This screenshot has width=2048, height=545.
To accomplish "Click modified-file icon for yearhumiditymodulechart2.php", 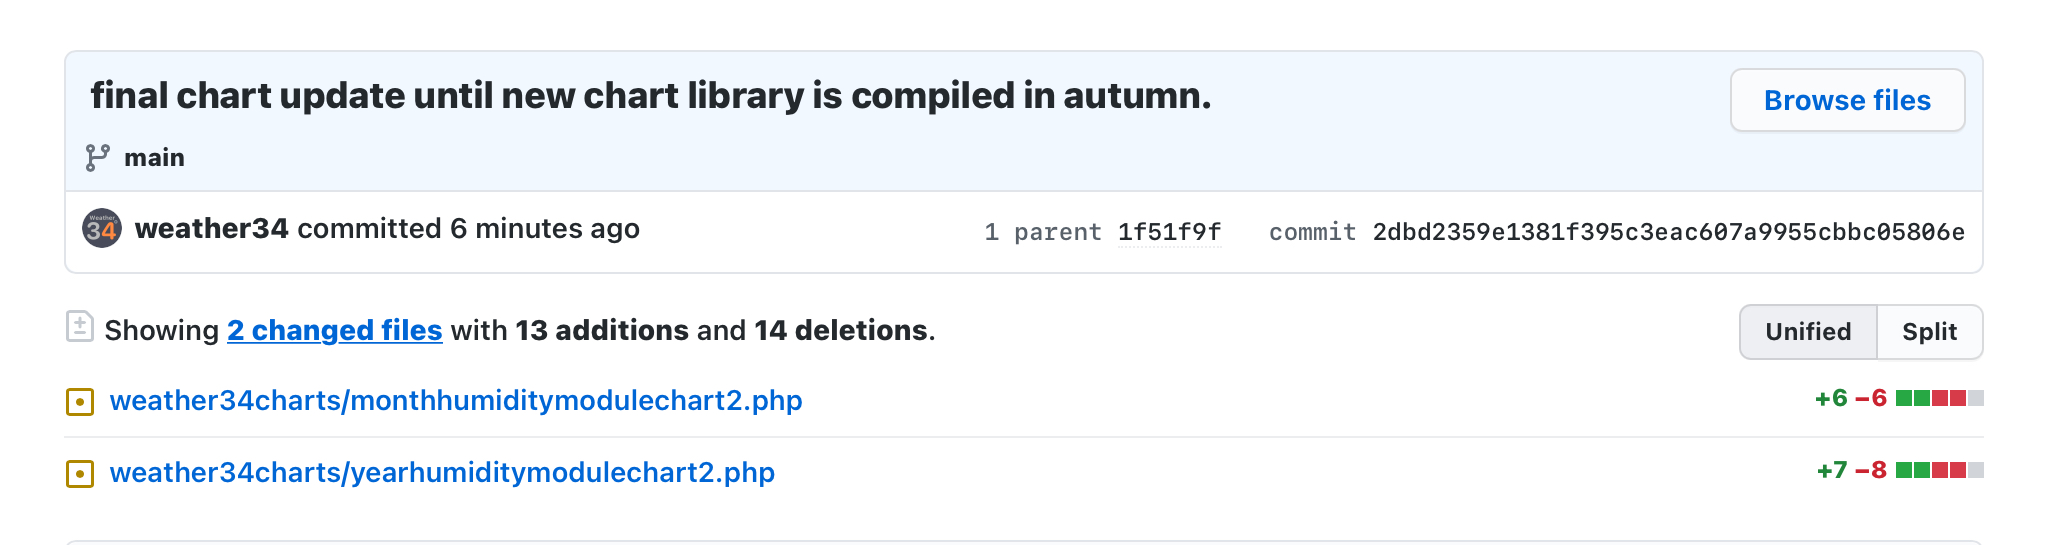I will (x=80, y=474).
